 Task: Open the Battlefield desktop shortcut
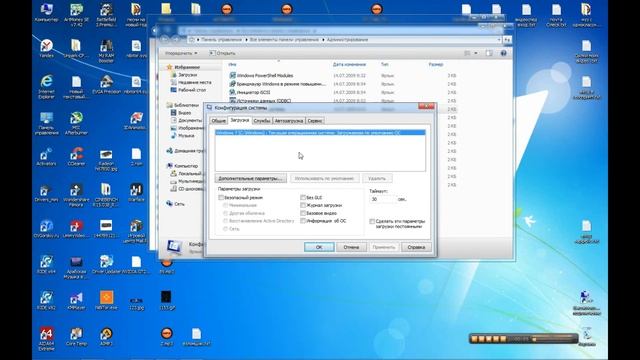coord(106,15)
